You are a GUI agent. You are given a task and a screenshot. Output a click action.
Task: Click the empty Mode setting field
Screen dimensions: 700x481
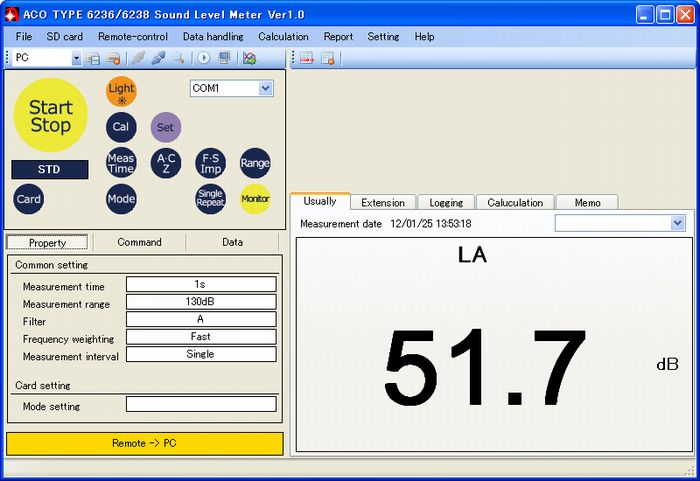[201, 404]
